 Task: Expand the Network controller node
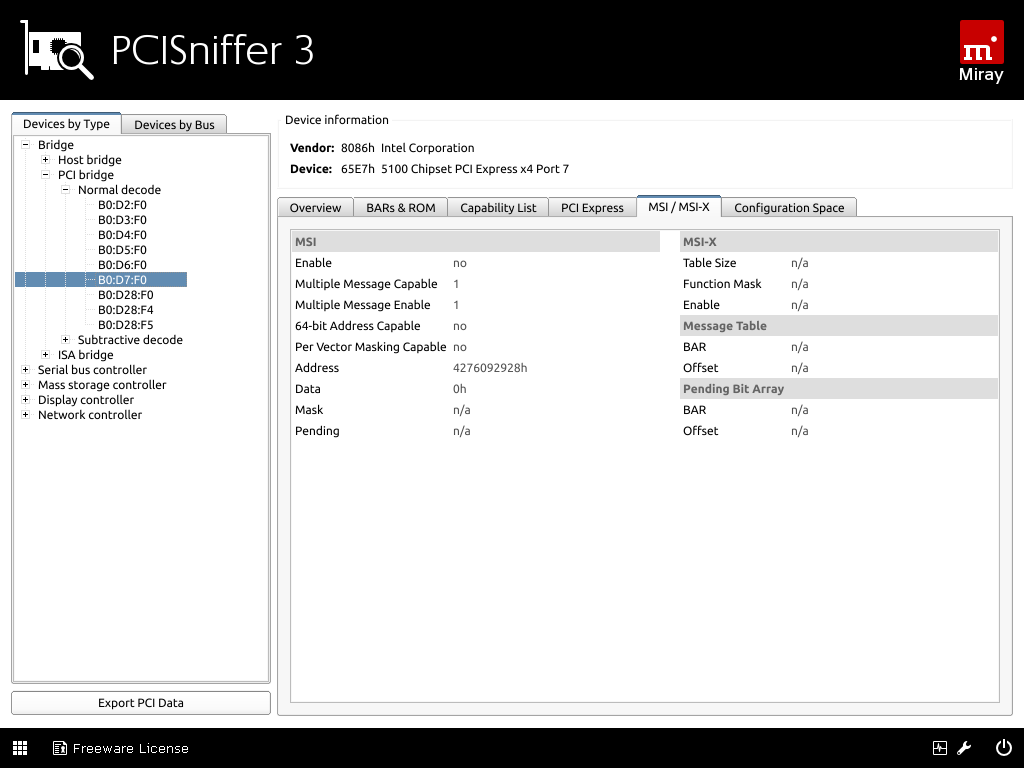click(26, 415)
